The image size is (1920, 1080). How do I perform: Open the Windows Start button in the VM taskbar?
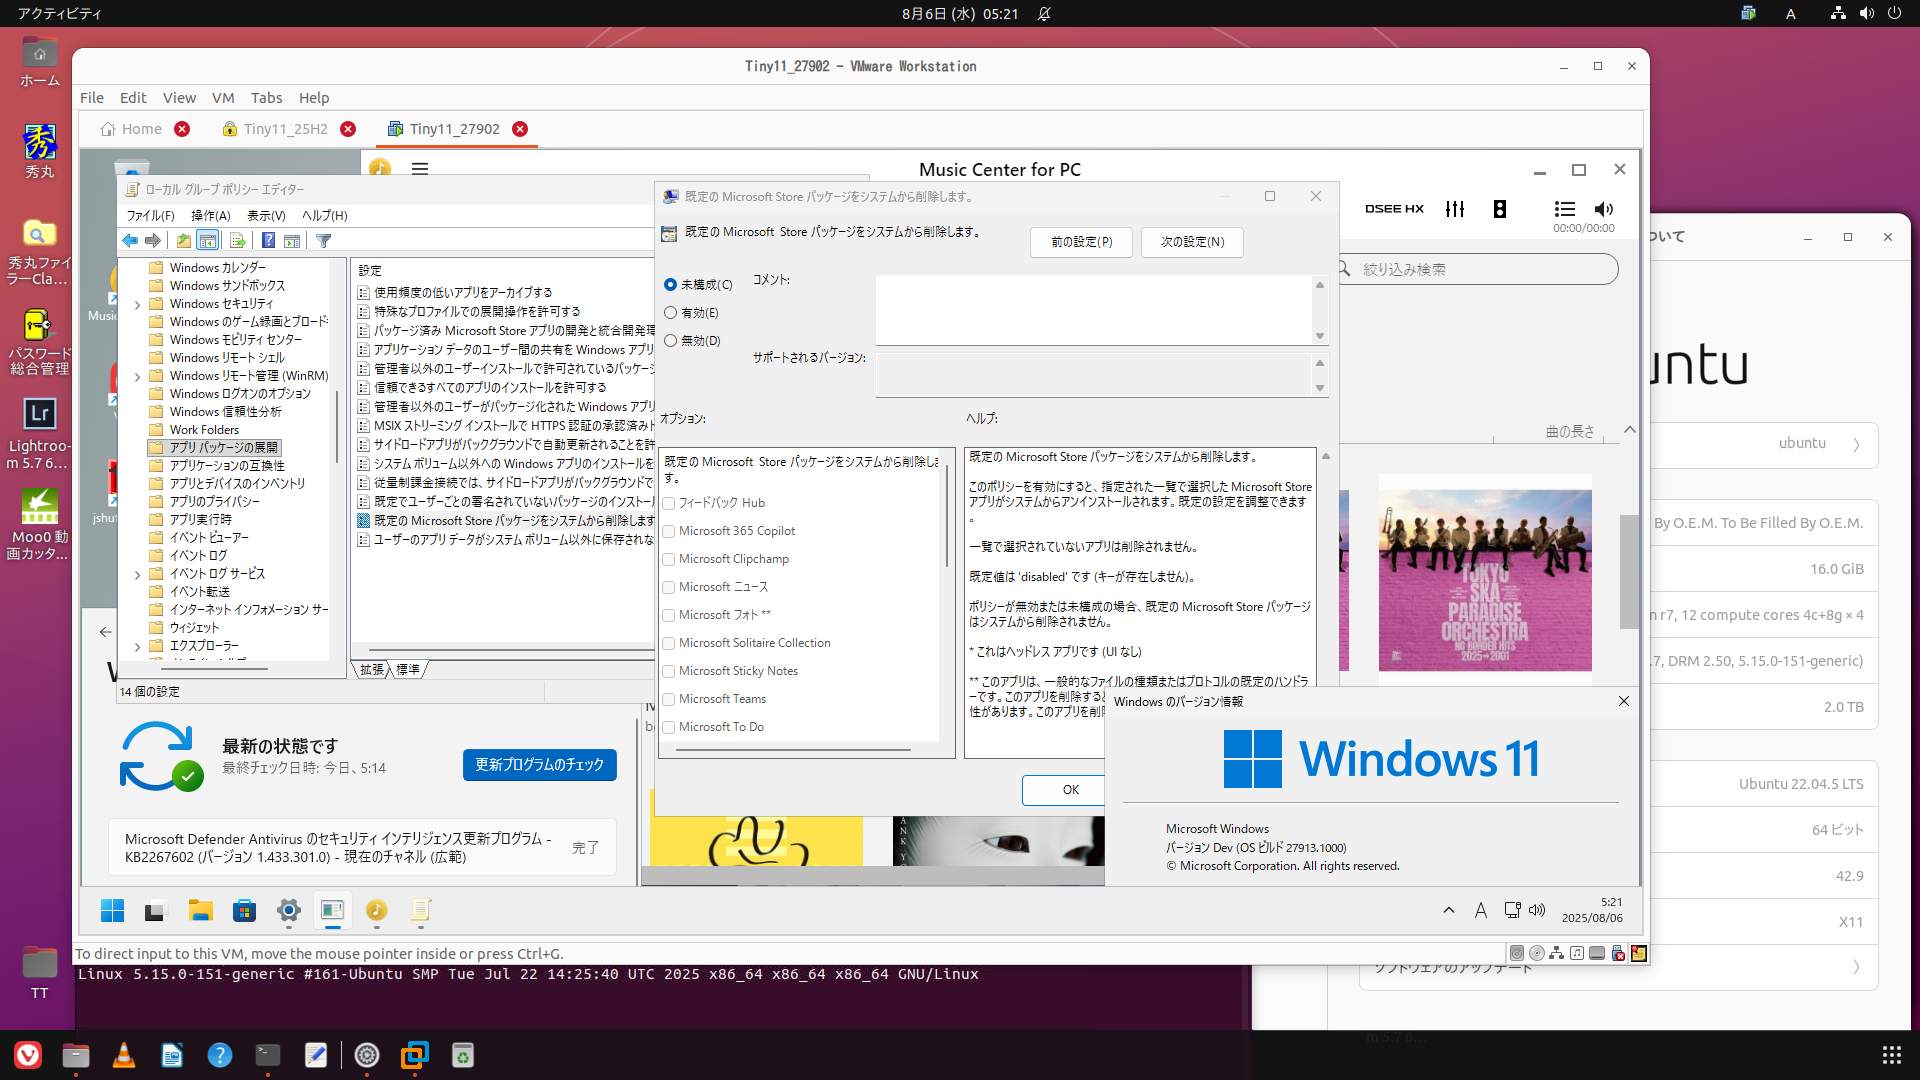coord(112,911)
